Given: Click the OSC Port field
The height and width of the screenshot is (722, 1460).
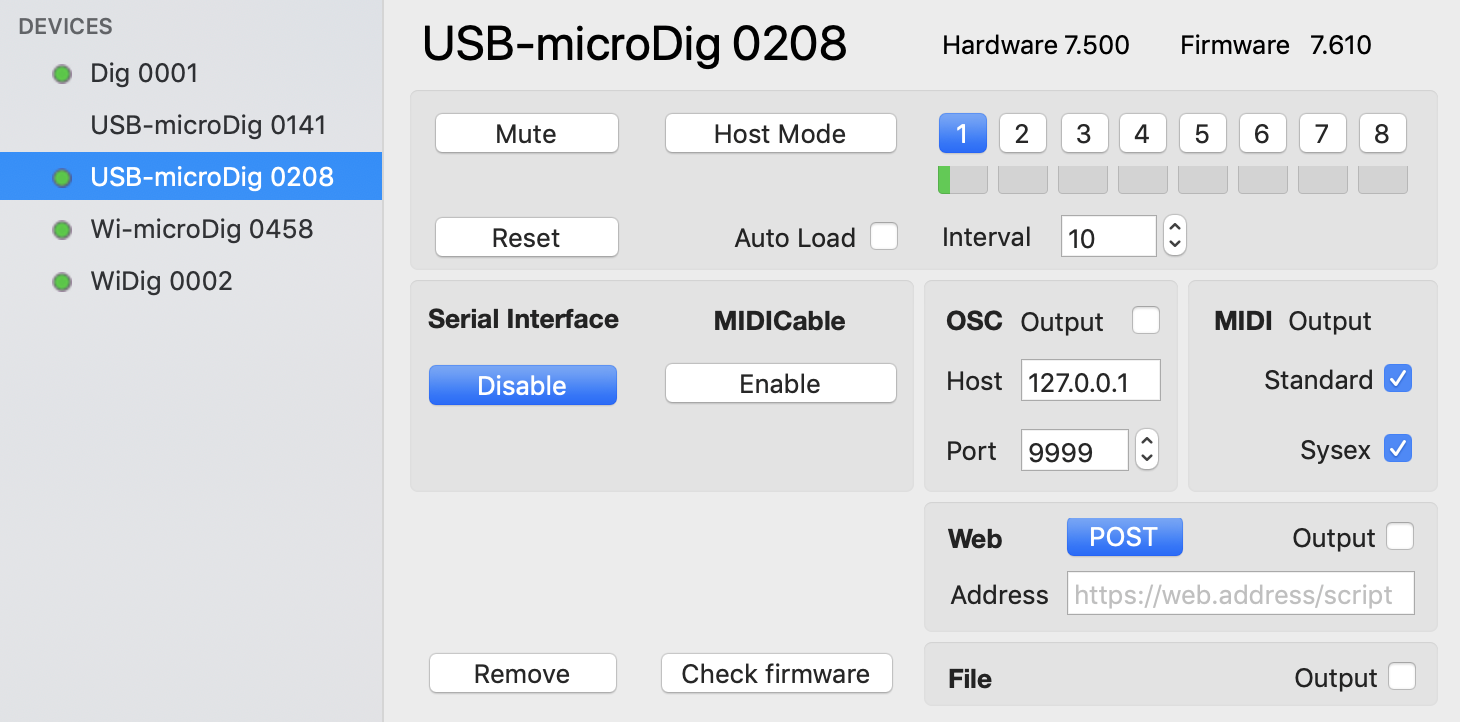Looking at the screenshot, I should click(x=1075, y=450).
